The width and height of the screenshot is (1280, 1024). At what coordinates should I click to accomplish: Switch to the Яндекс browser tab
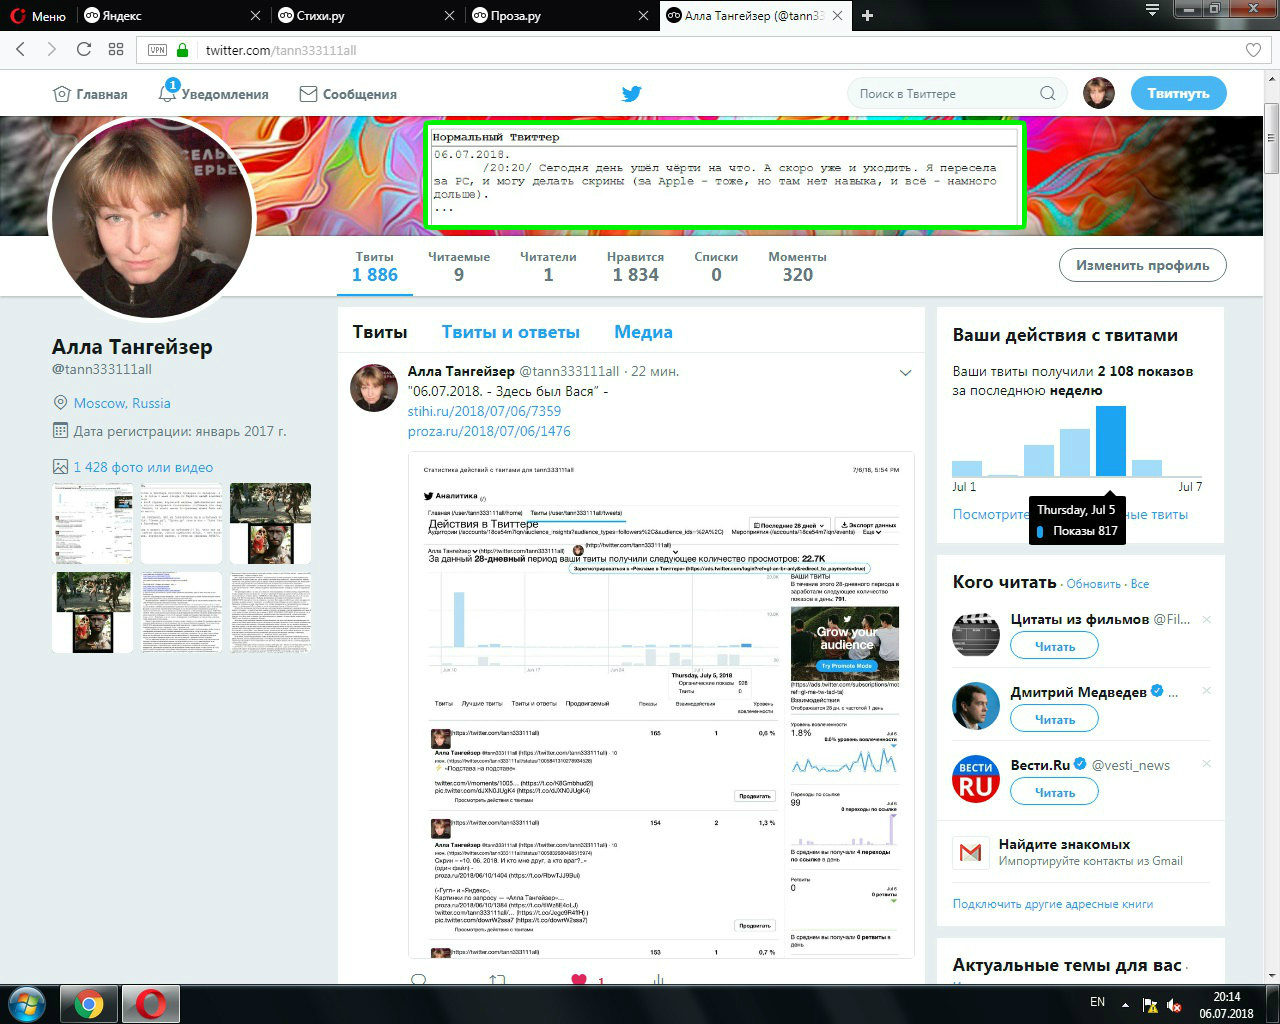coord(172,15)
